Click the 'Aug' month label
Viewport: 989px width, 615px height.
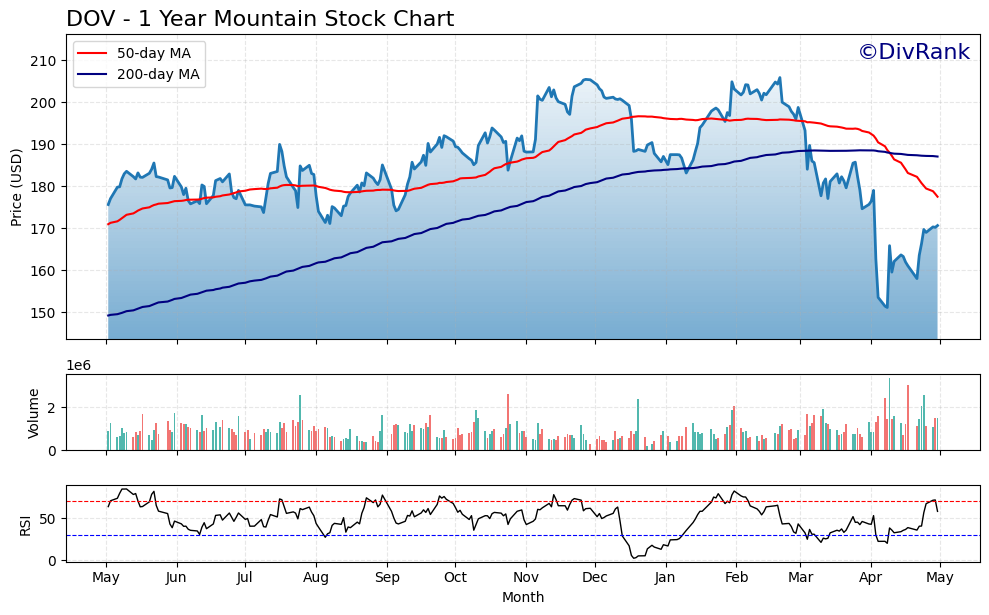click(316, 578)
